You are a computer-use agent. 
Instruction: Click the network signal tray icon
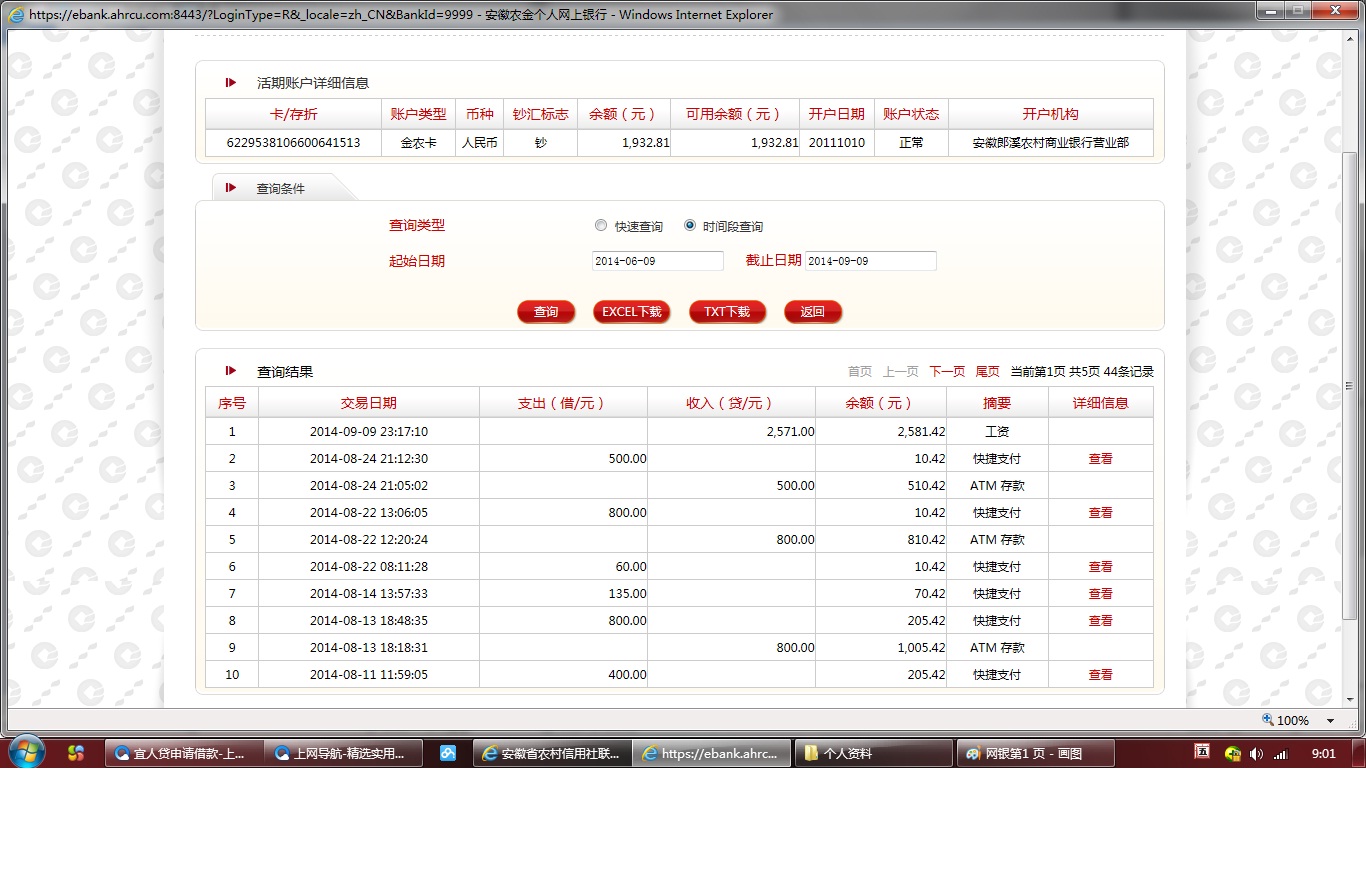point(1280,754)
